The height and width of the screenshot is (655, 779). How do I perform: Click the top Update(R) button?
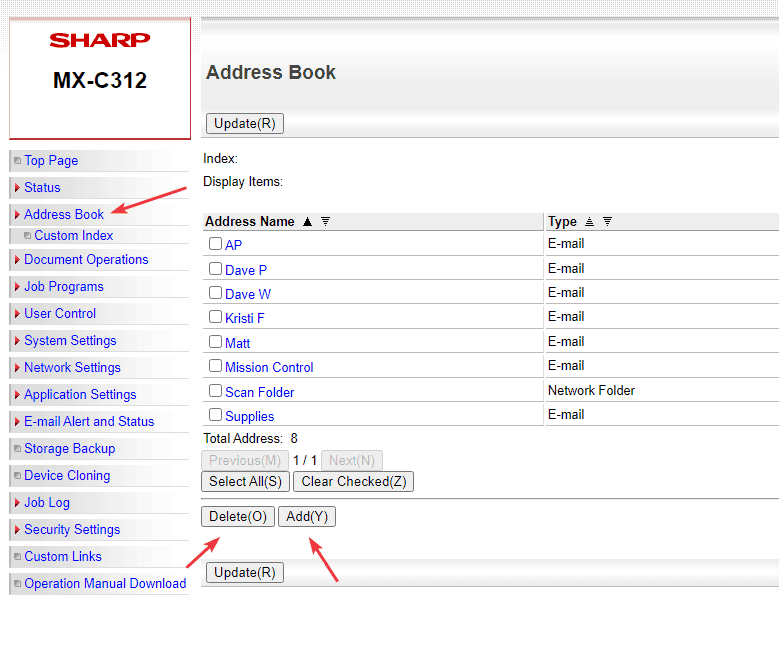[x=245, y=124]
